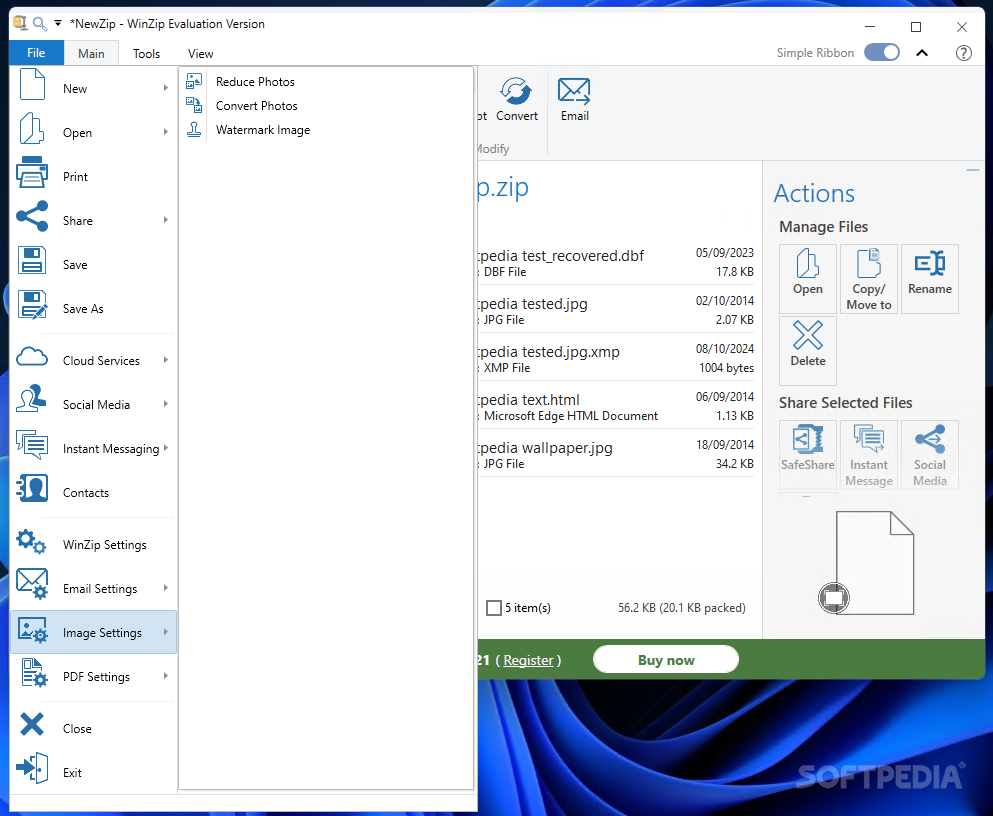This screenshot has height=816, width=993.
Task: Check the 5 item(s) select-all checkbox
Action: (x=494, y=608)
